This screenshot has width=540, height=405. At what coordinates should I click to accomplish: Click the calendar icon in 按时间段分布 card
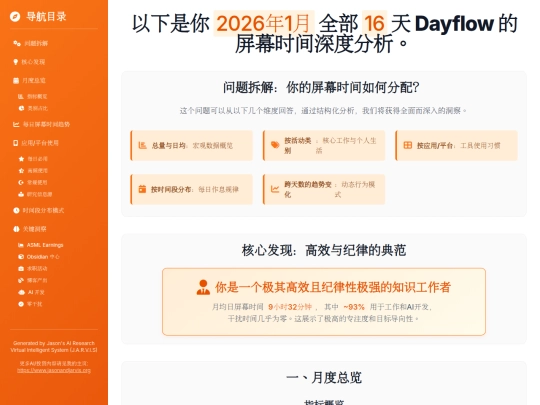click(x=142, y=189)
